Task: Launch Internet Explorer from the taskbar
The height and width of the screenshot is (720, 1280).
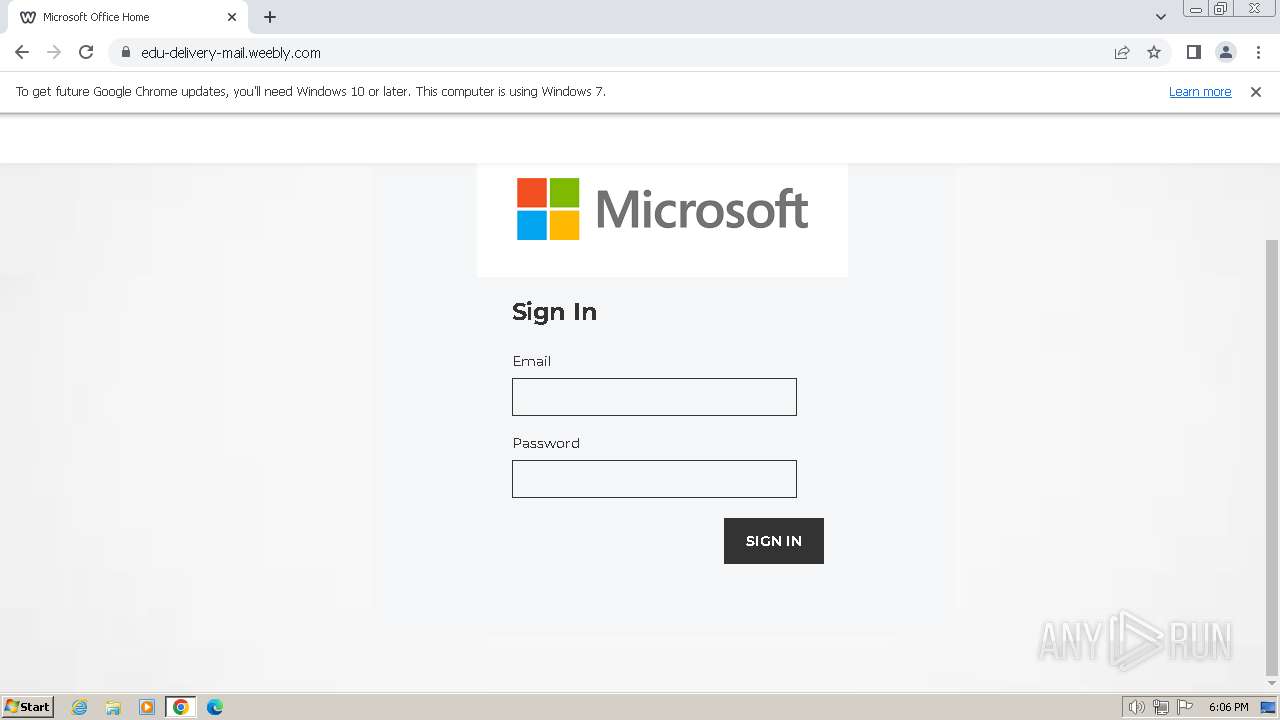Action: 80,707
